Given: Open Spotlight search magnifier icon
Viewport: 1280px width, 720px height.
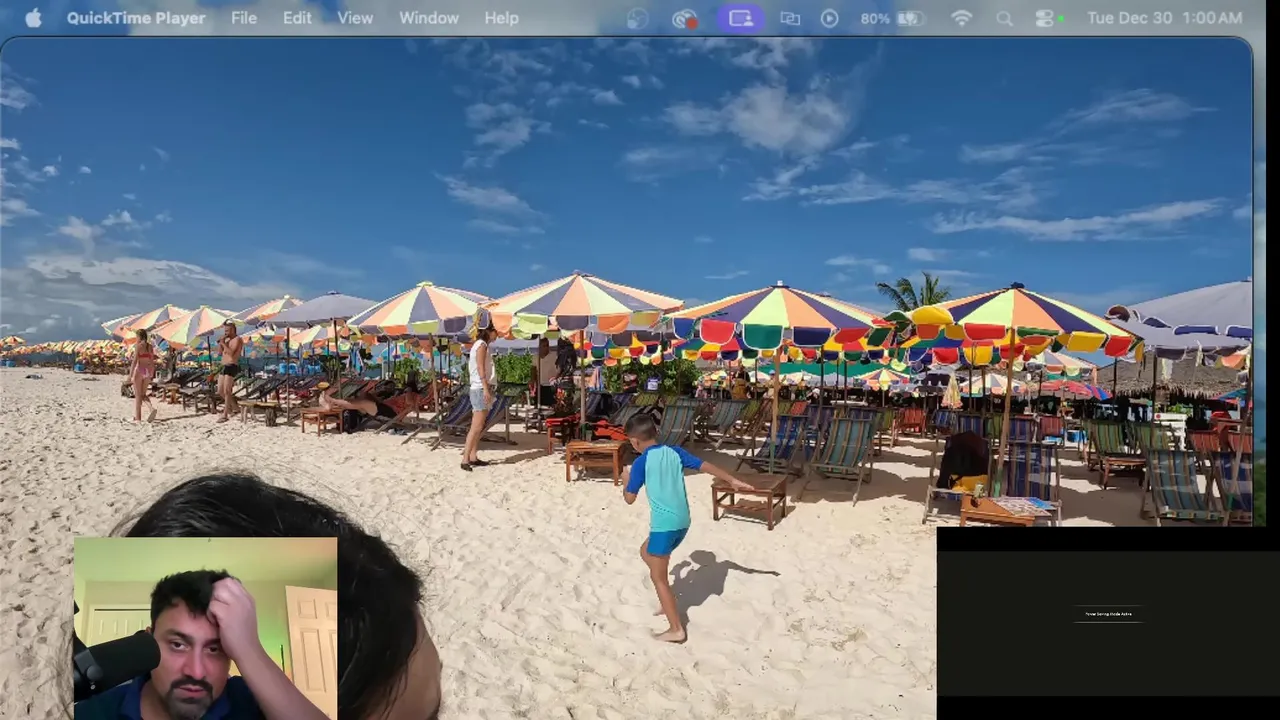Looking at the screenshot, I should click(1005, 18).
